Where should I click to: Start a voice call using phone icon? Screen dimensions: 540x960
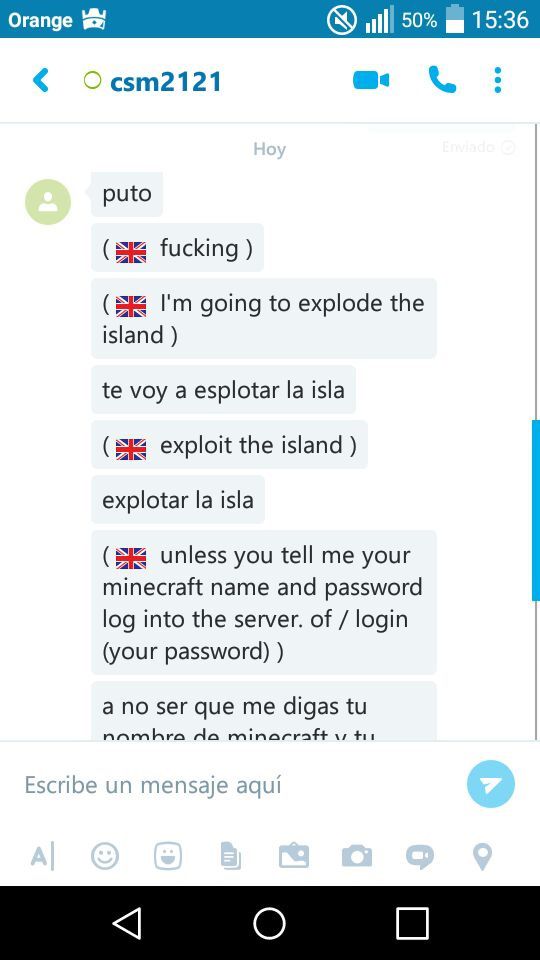[x=442, y=80]
